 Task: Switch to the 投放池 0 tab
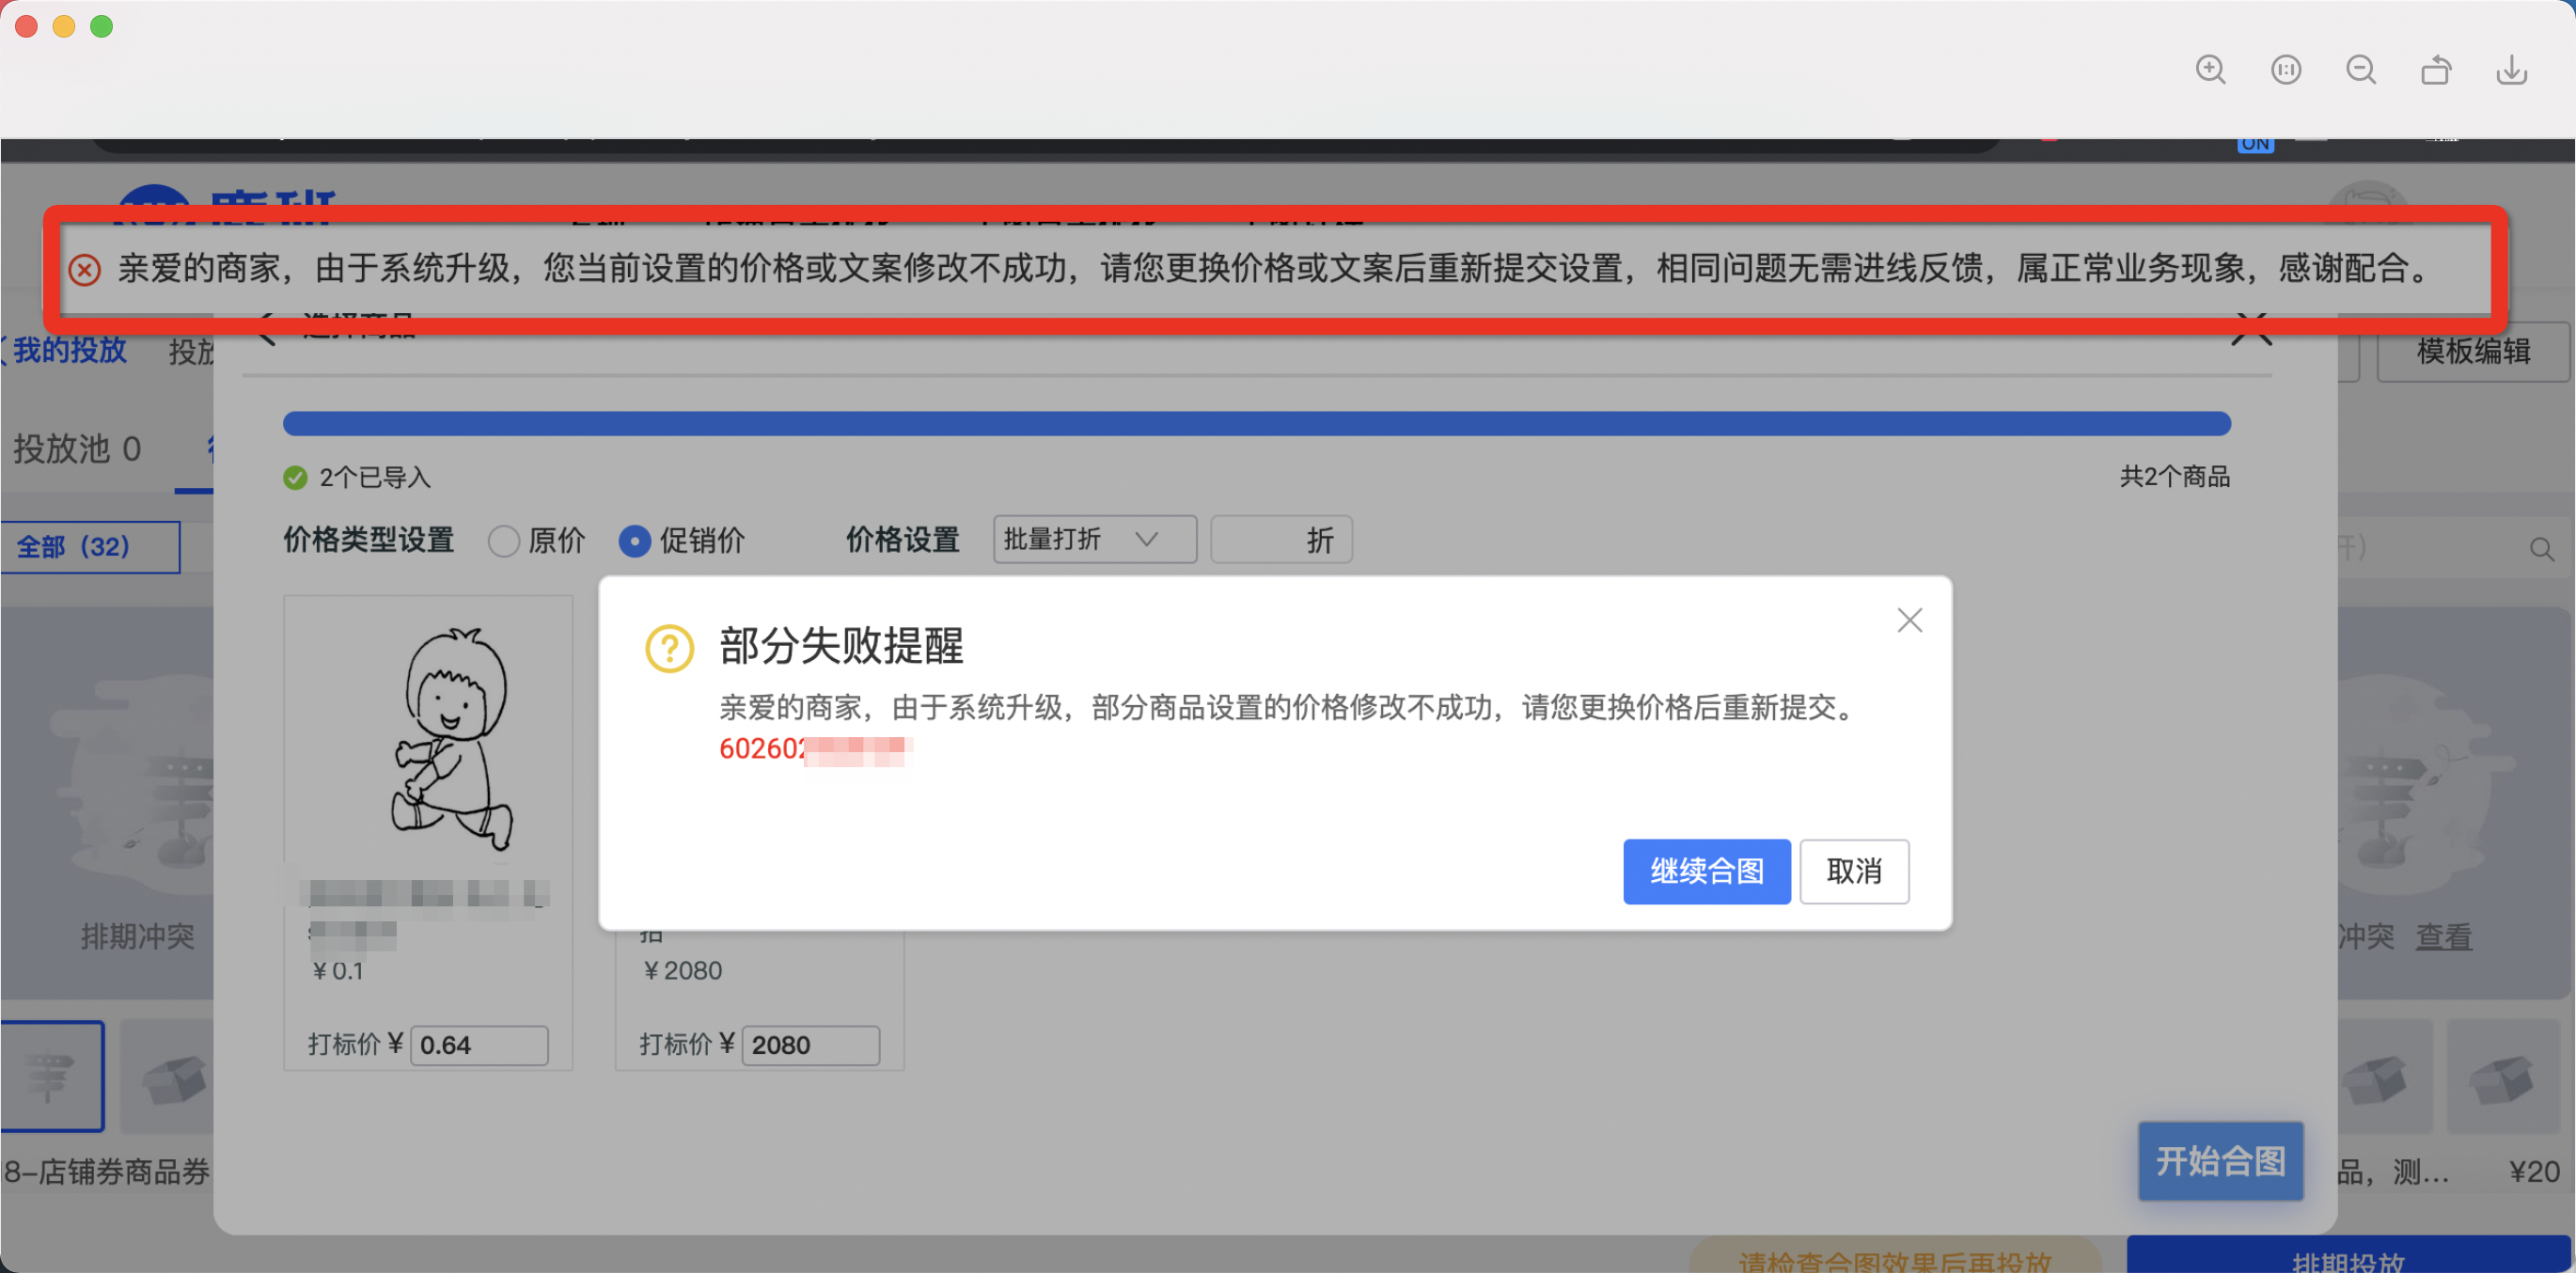coord(77,449)
